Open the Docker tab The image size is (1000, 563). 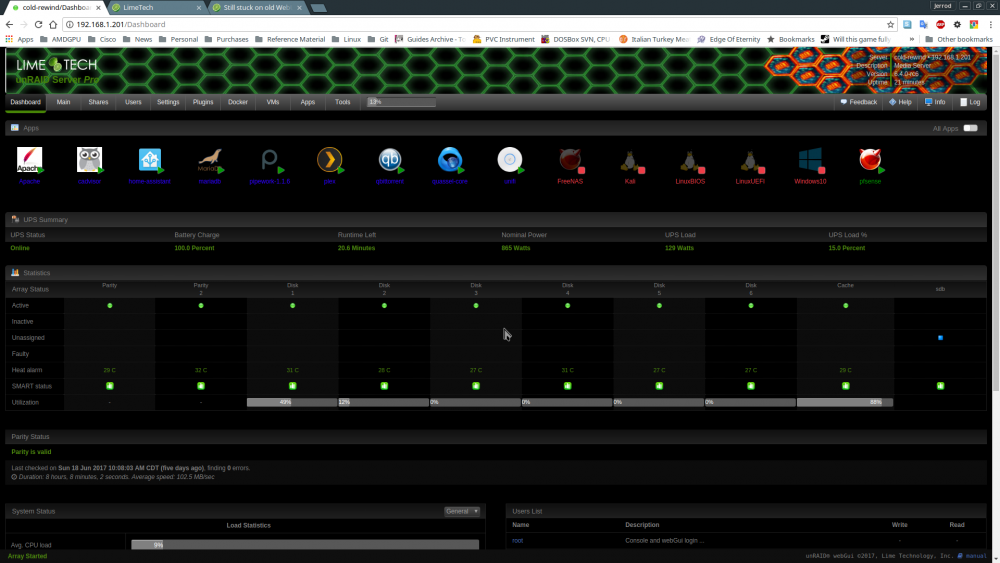pos(238,102)
